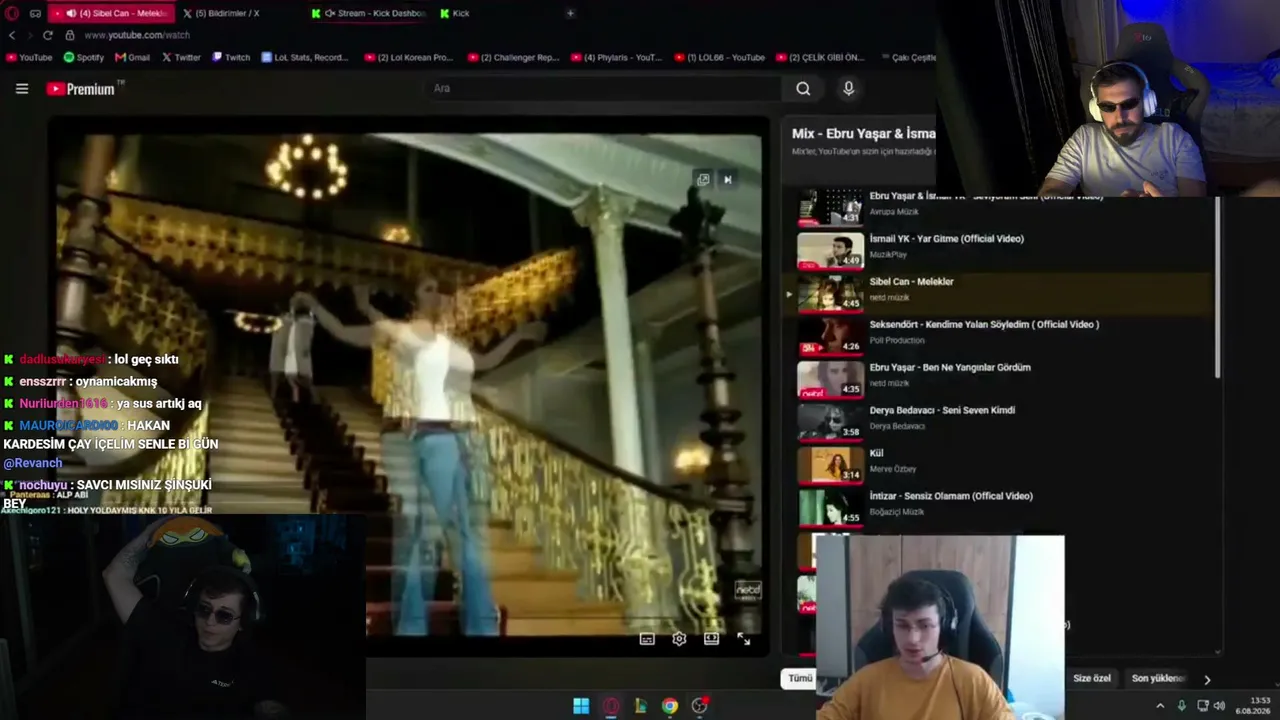1280x720 pixels.
Task: Click the lock icon in the address bar
Action: [70, 35]
